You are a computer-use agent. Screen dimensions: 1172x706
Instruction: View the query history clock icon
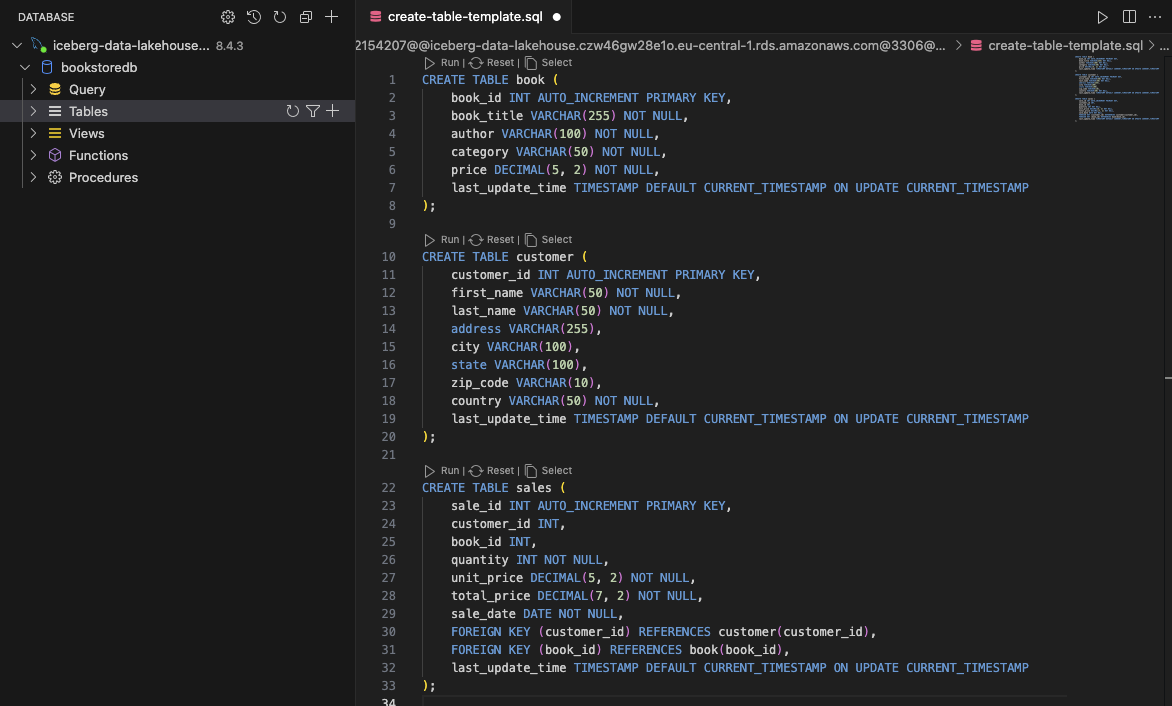pos(253,17)
